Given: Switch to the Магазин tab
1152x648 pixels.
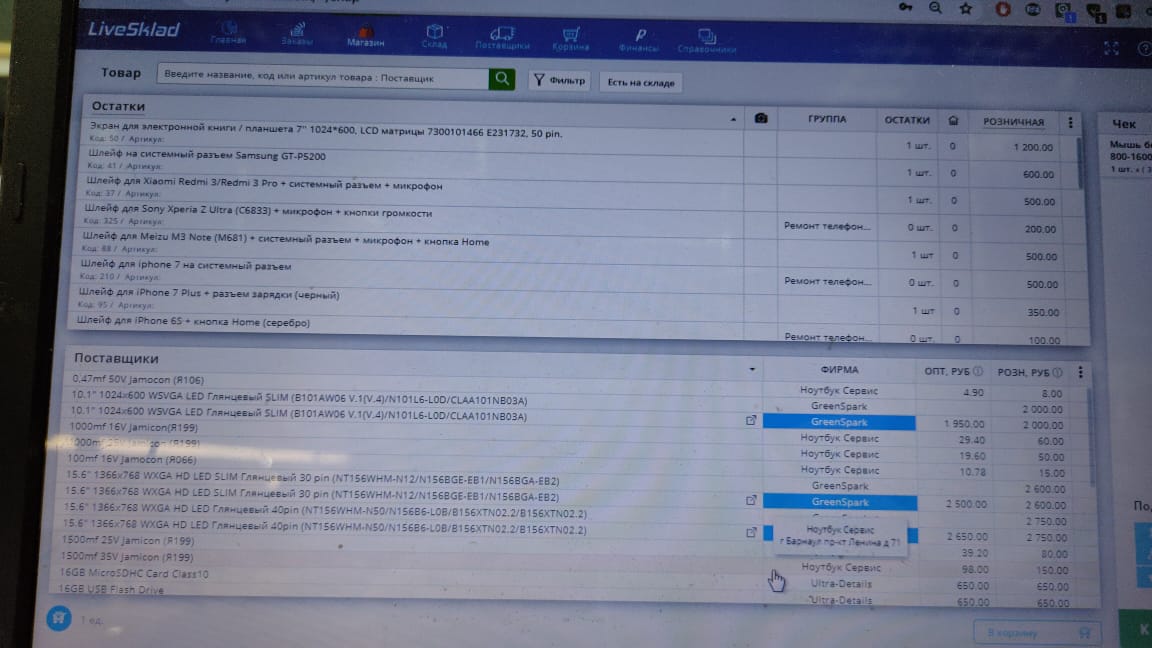Looking at the screenshot, I should [x=366, y=36].
